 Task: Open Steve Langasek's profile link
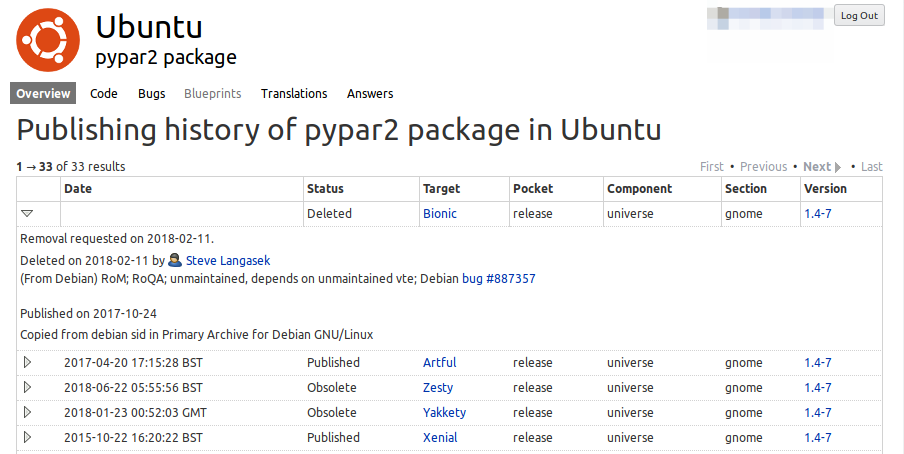(228, 261)
